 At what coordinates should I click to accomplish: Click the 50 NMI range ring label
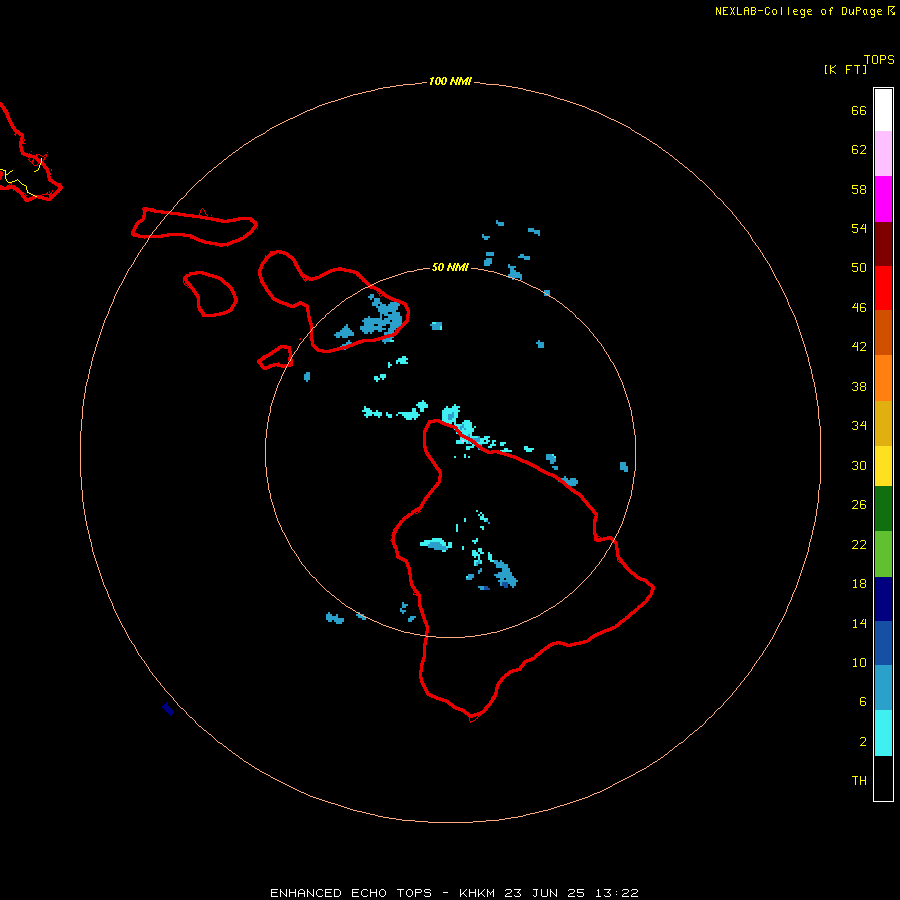tap(450, 267)
